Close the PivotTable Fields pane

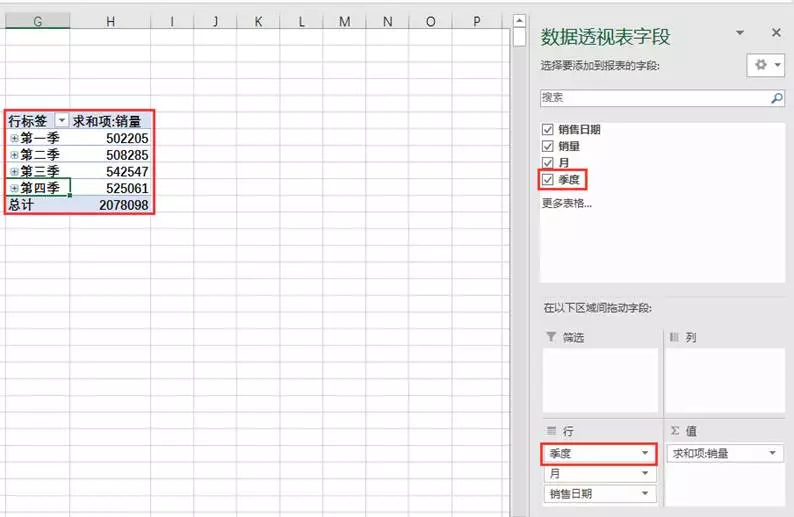click(776, 32)
